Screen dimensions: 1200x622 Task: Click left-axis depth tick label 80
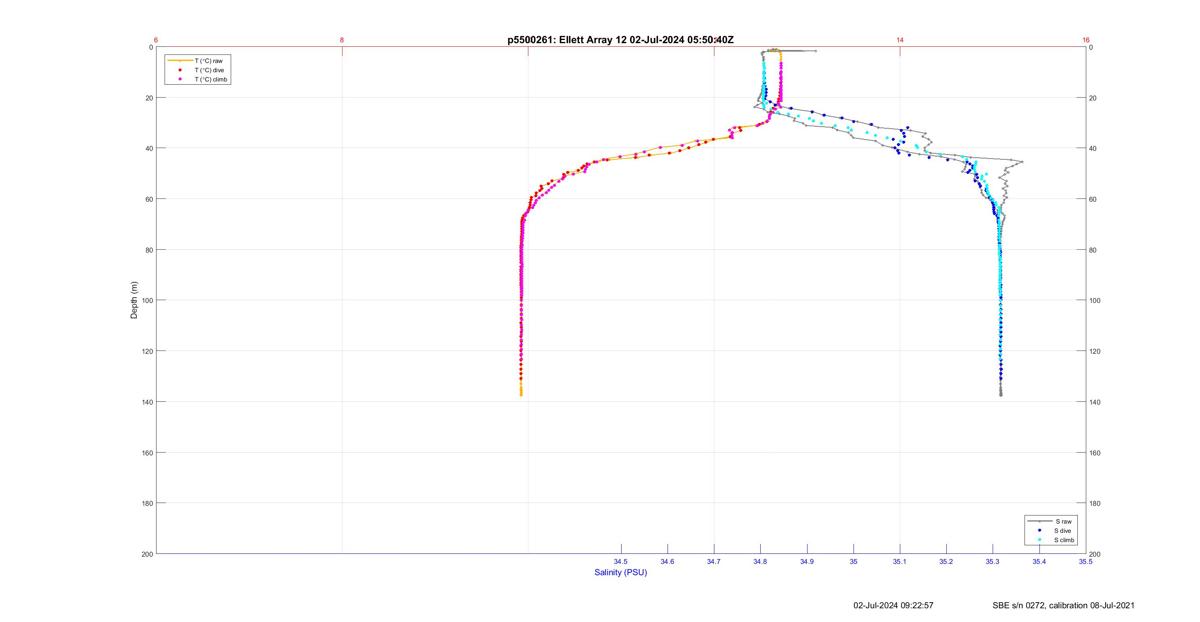tap(149, 250)
